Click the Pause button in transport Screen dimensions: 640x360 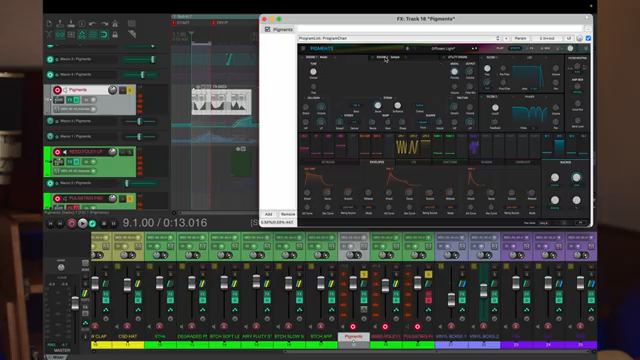click(113, 223)
